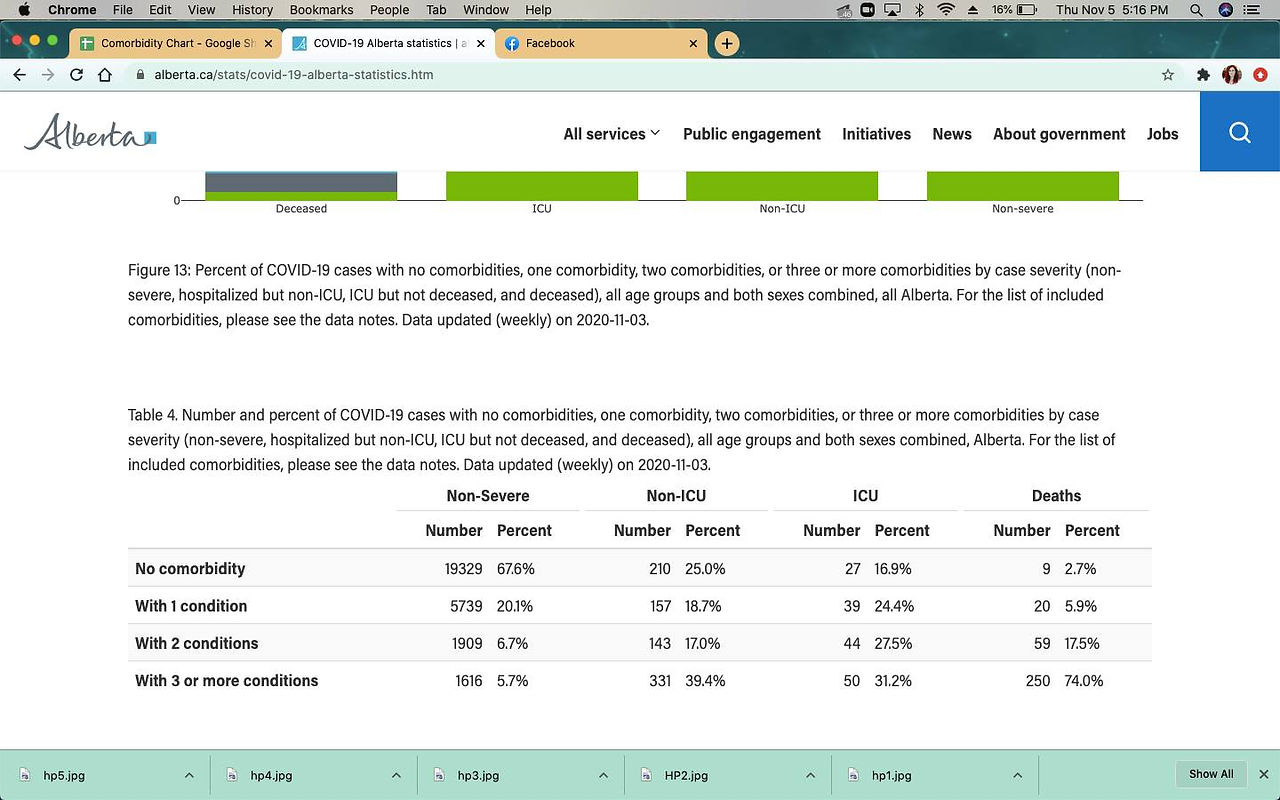Switch to the Facebook tab
1280x800 pixels.
click(601, 43)
